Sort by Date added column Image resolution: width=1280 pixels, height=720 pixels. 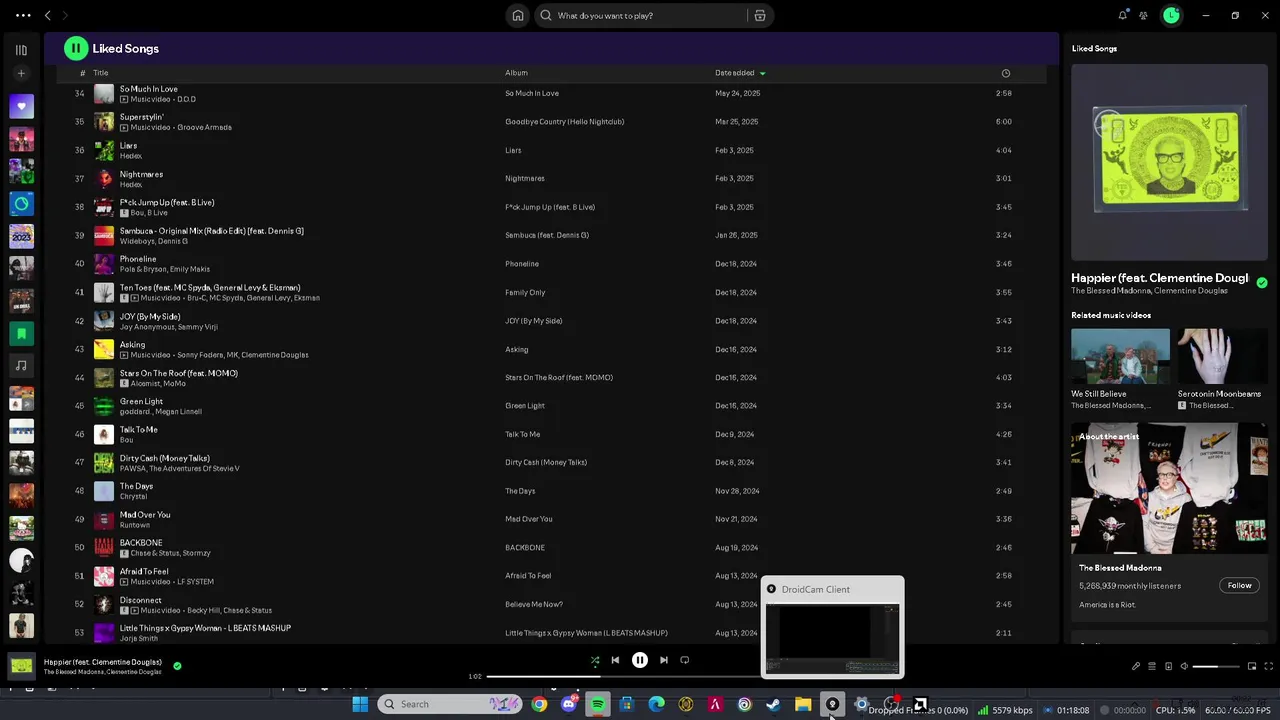point(740,73)
